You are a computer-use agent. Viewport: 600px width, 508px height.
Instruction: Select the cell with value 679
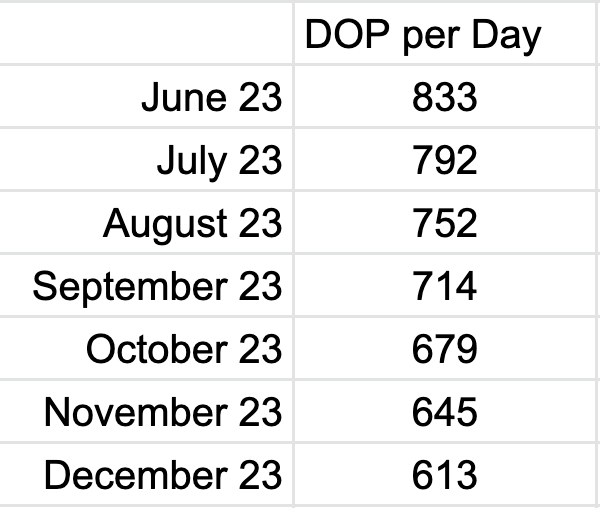tap(445, 348)
